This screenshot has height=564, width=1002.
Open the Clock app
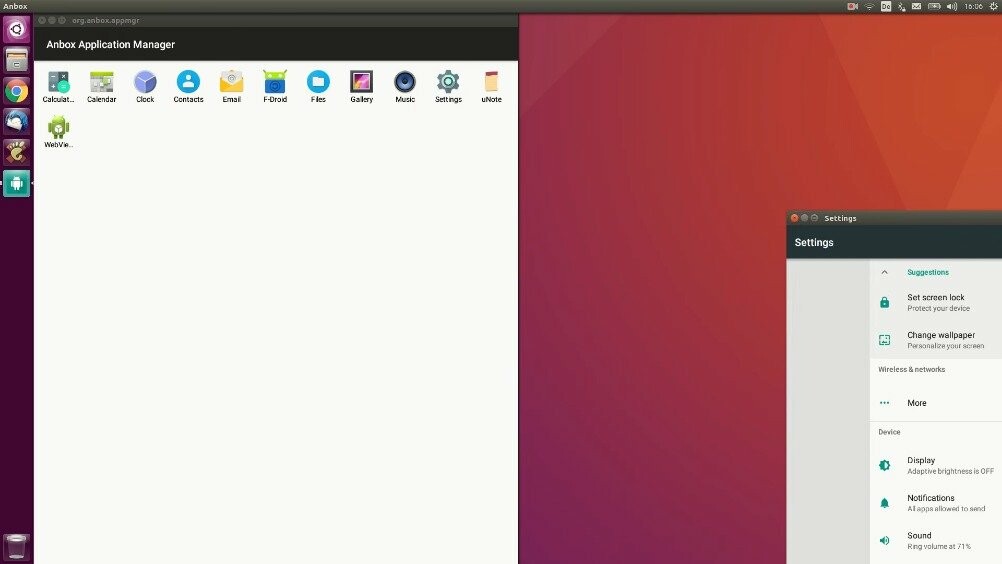145,83
